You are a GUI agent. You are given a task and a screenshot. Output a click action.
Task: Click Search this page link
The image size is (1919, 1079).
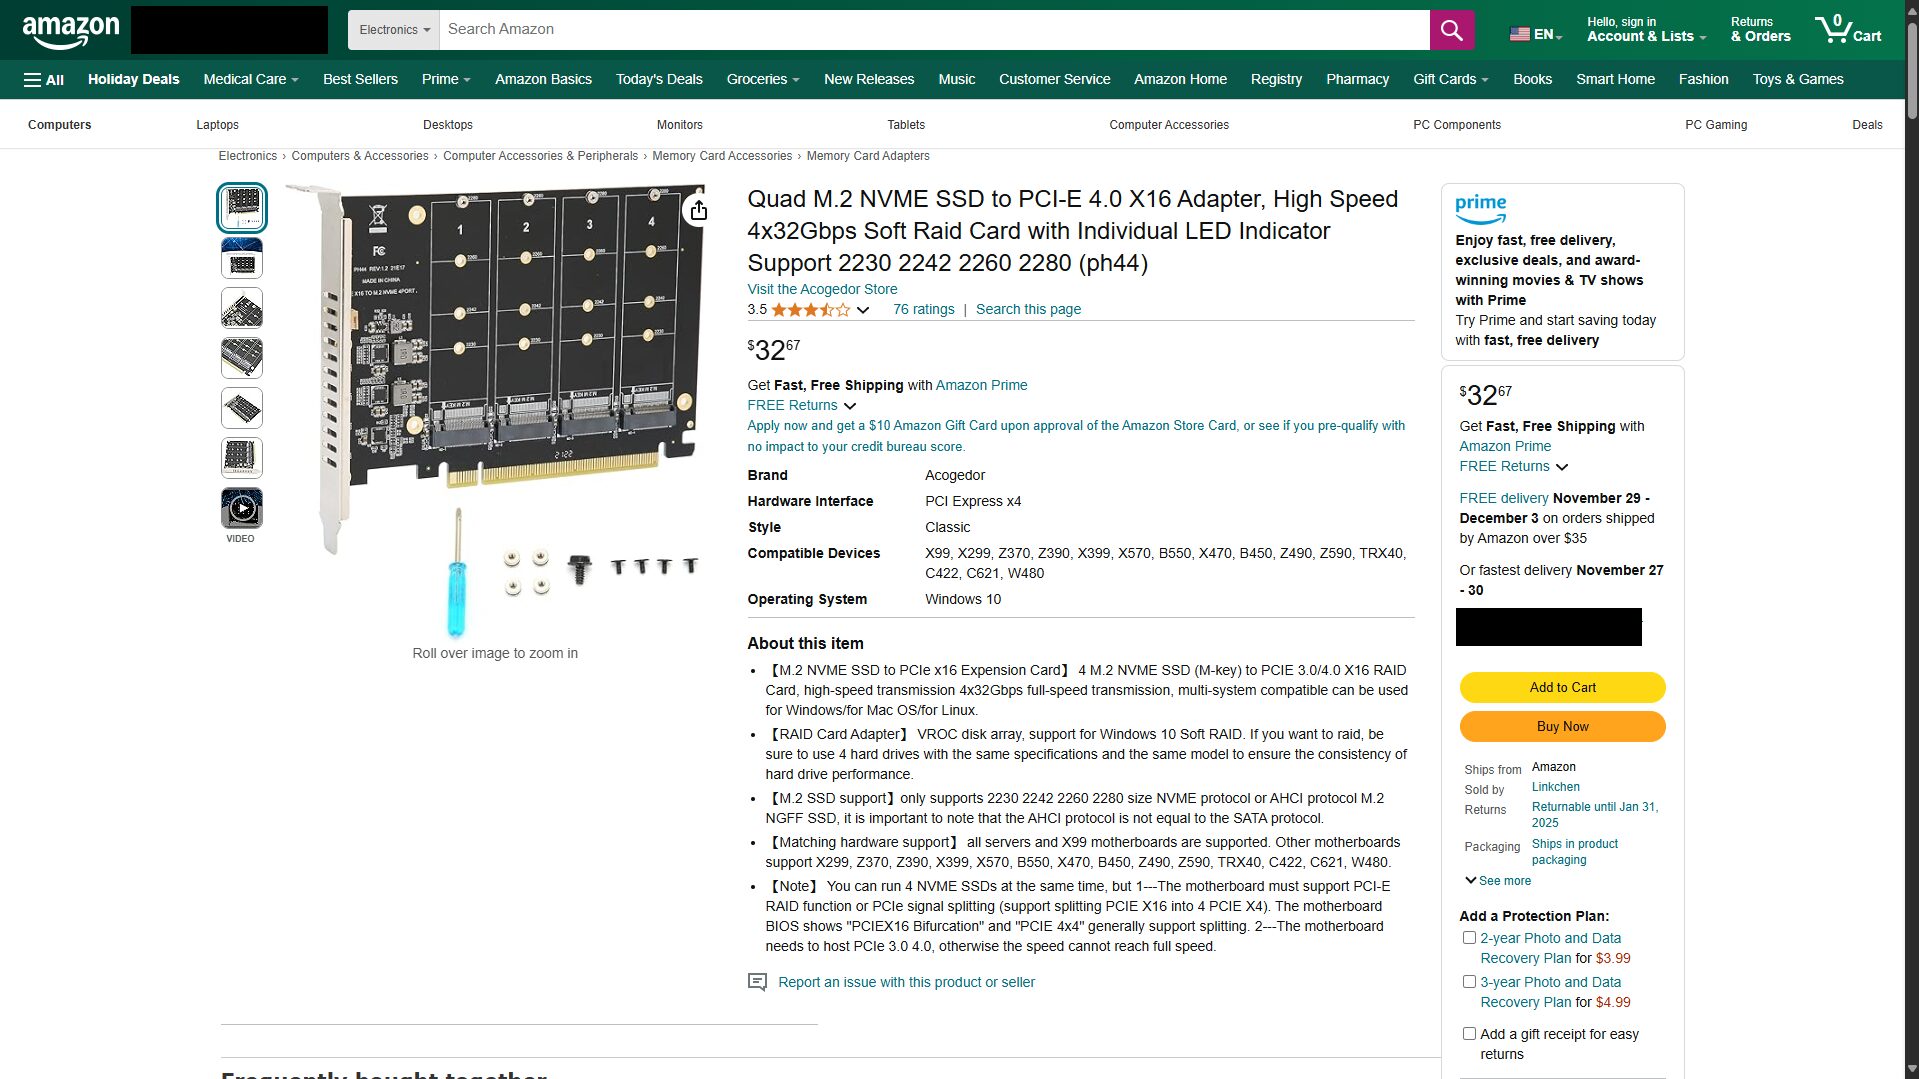1028,310
